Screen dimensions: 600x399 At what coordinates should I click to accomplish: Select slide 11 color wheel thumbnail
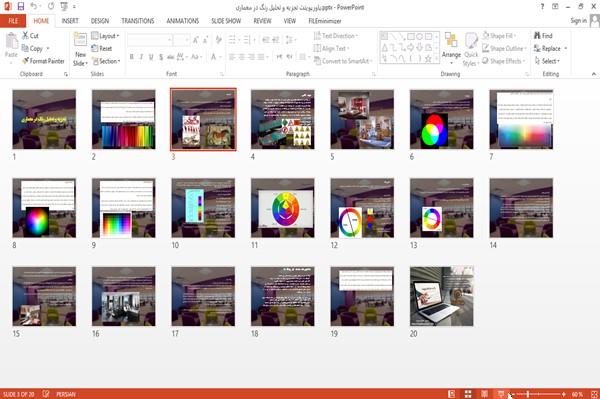282,208
